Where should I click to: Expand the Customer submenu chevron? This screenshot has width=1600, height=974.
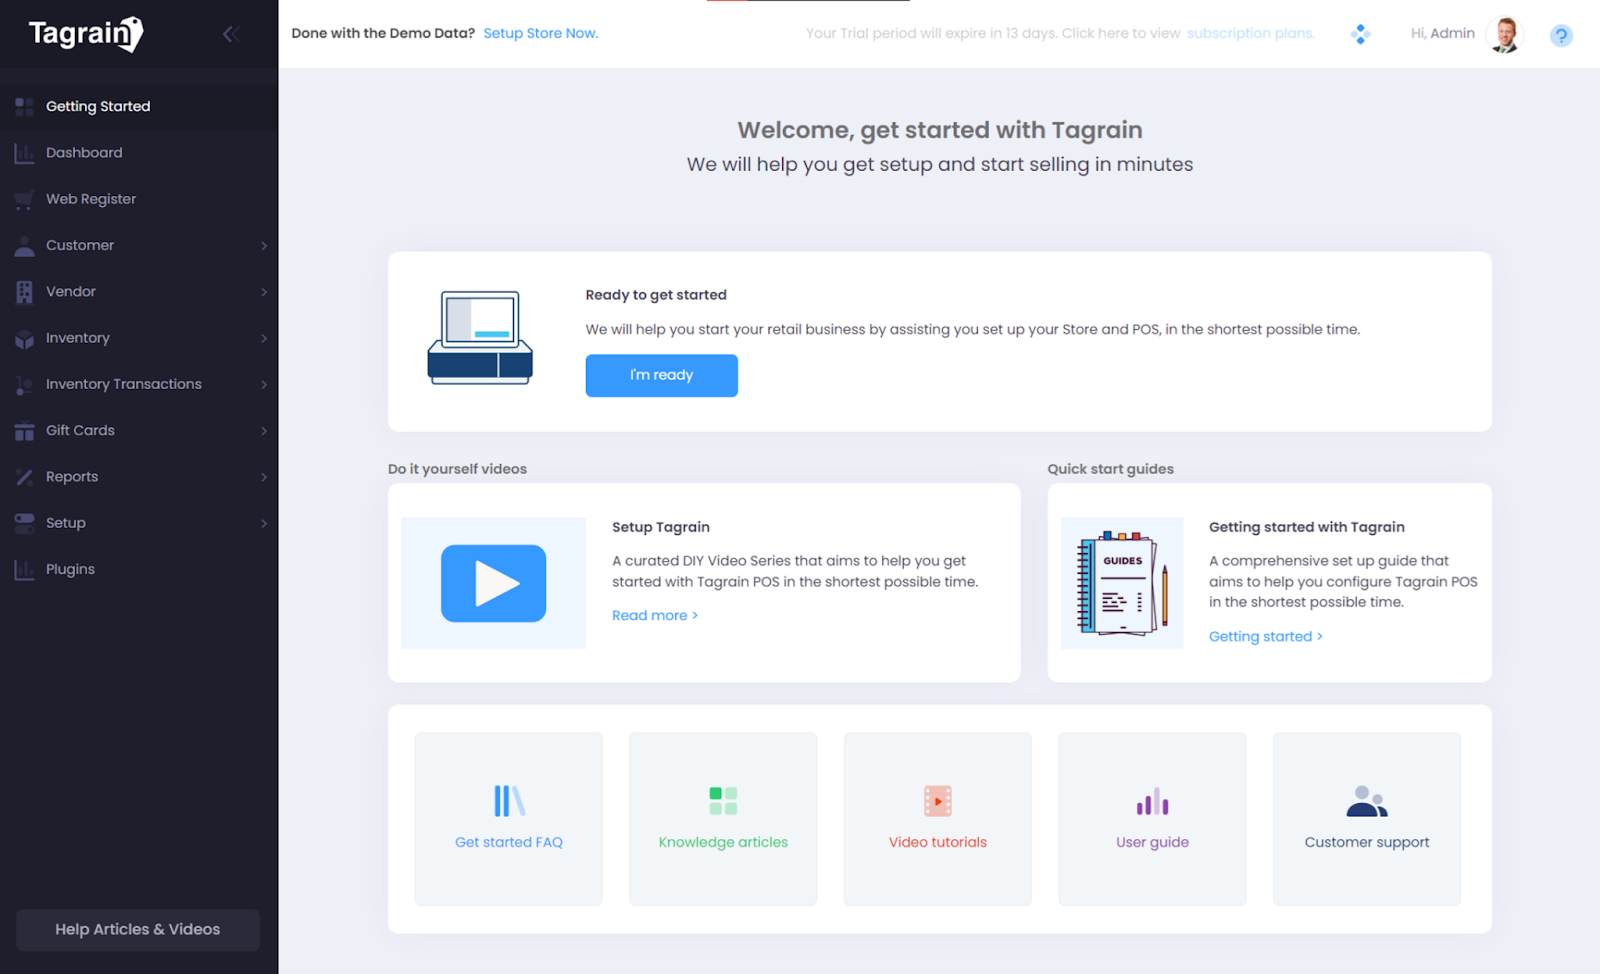pos(264,246)
